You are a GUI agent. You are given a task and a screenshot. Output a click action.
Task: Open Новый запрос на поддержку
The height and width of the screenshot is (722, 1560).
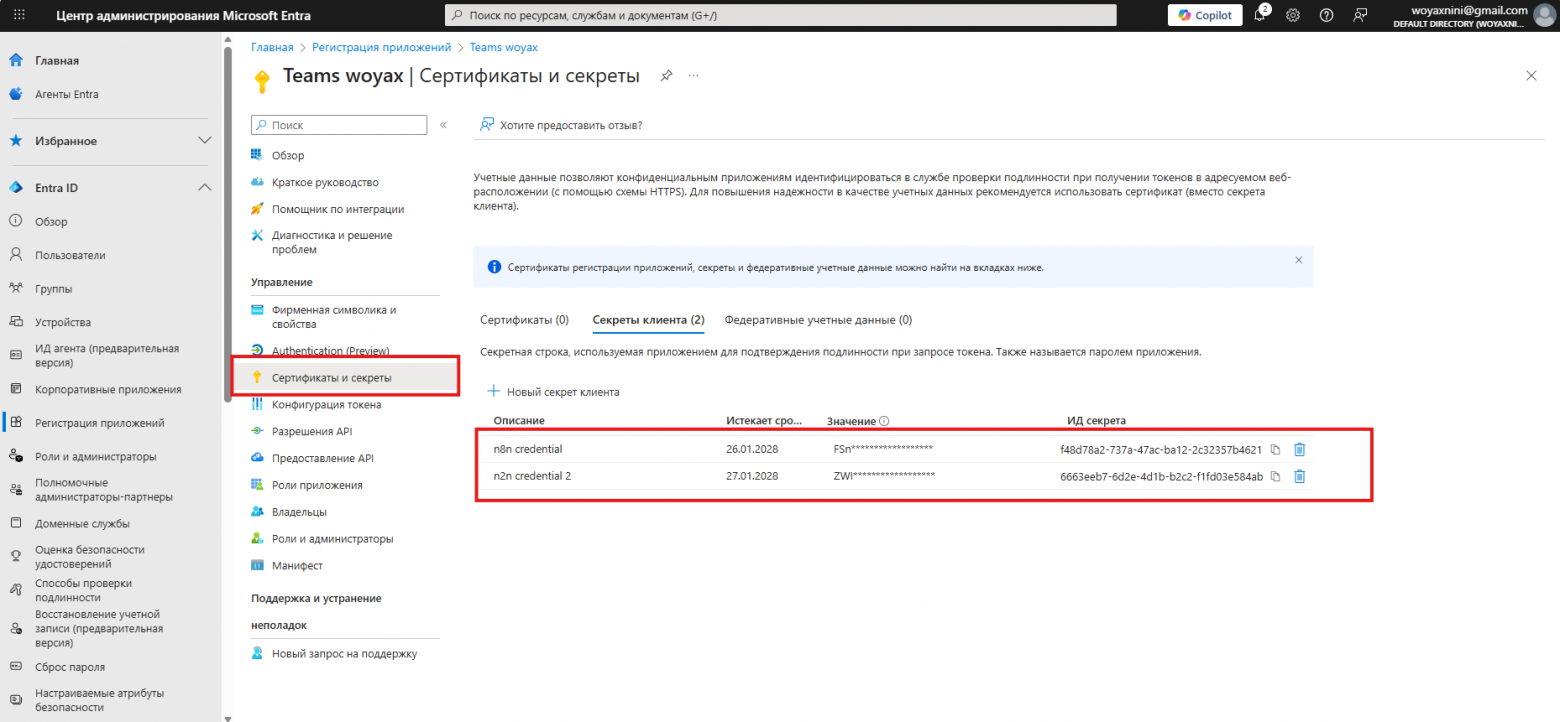coord(344,654)
